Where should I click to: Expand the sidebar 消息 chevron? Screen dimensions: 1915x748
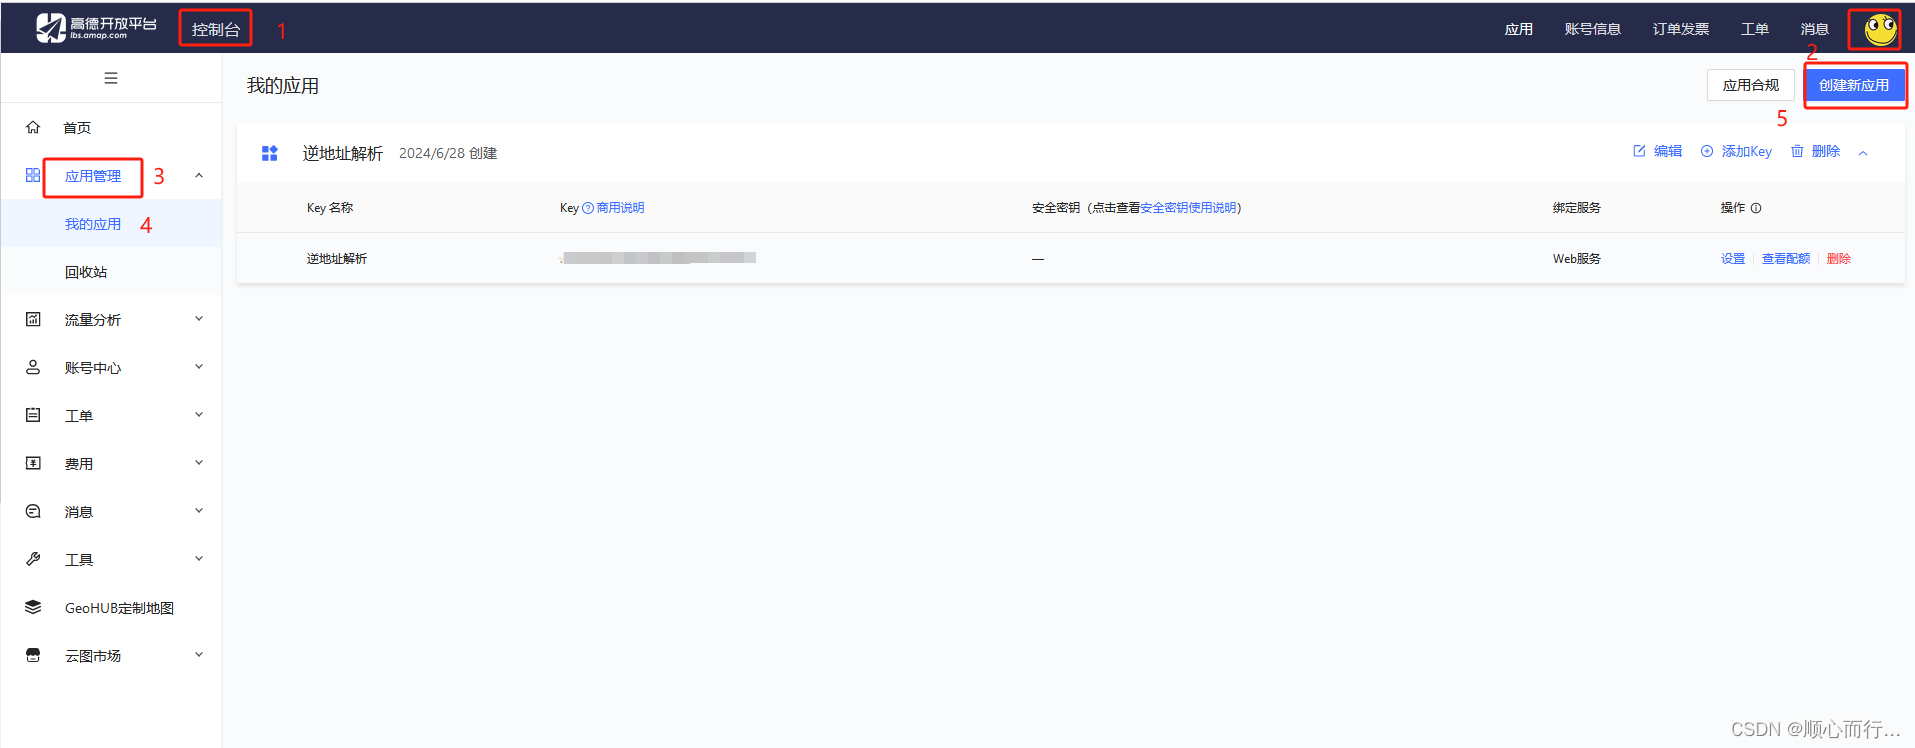click(x=199, y=511)
